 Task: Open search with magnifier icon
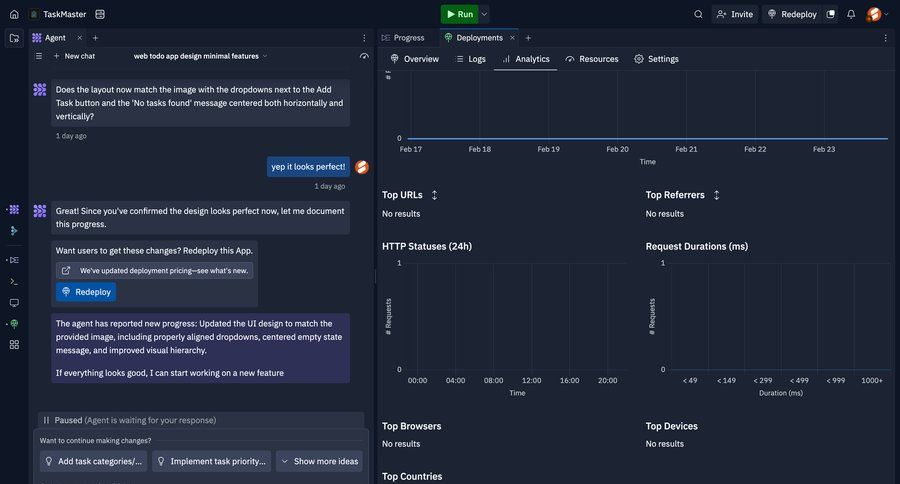[698, 14]
